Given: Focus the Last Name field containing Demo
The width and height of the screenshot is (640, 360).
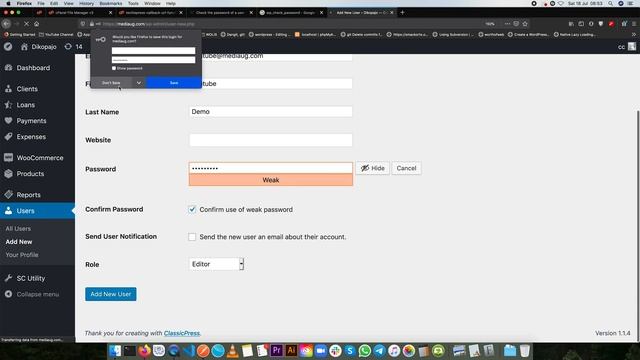Looking at the screenshot, I should 271,111.
